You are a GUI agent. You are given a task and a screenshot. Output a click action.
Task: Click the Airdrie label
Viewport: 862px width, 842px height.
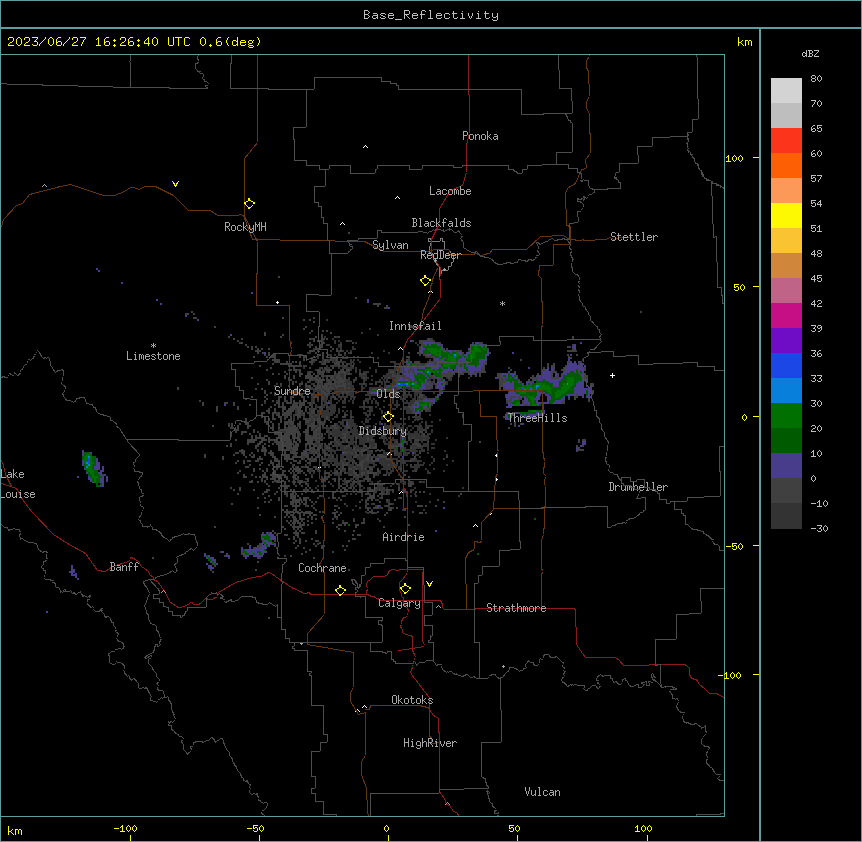(x=404, y=537)
